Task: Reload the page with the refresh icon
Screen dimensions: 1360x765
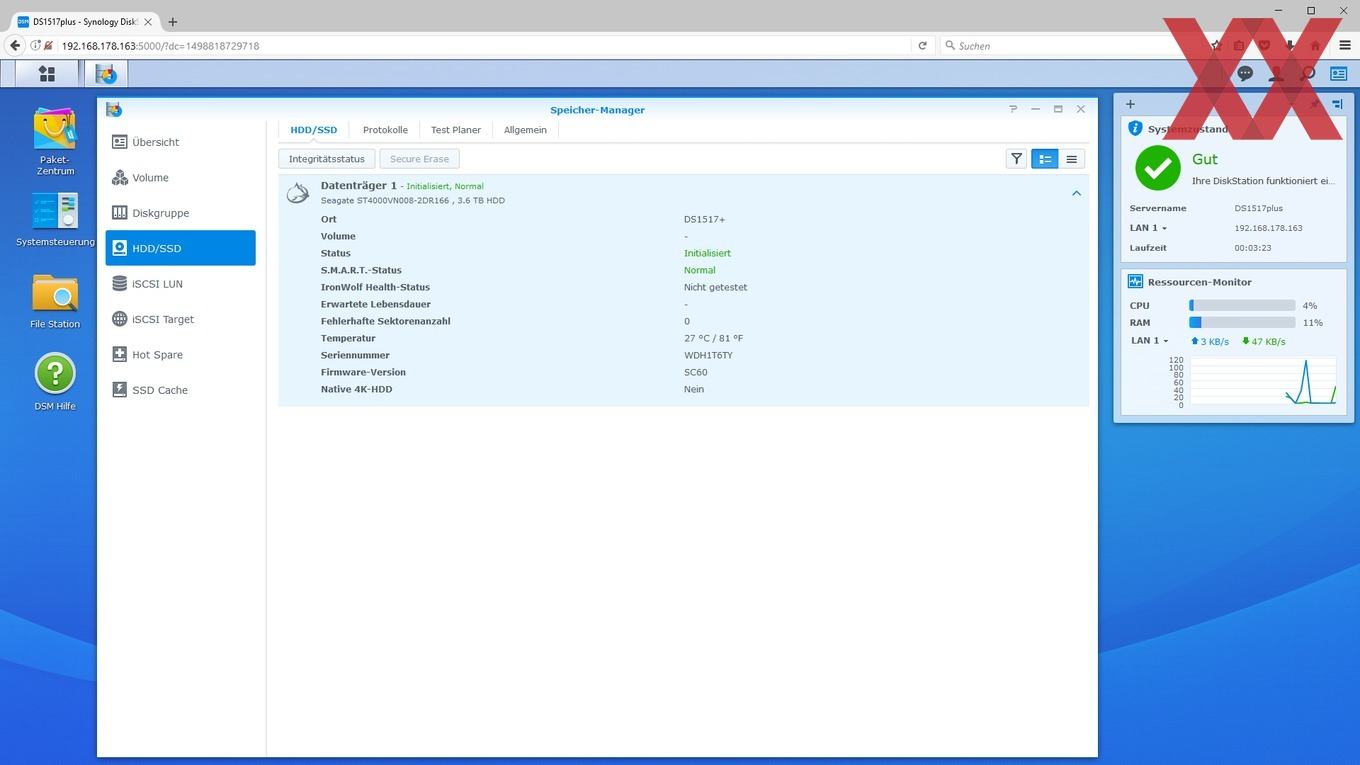Action: (922, 45)
